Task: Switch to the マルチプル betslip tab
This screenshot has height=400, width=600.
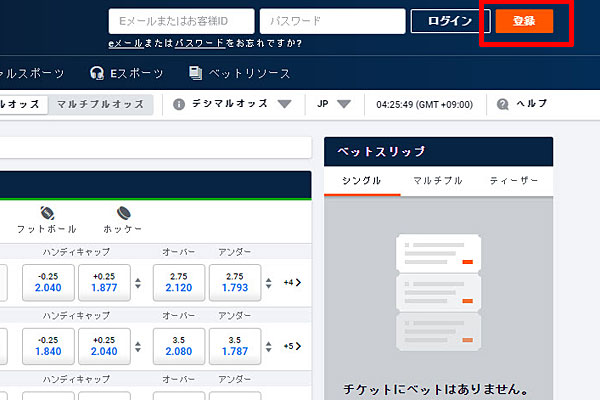Action: [438, 181]
